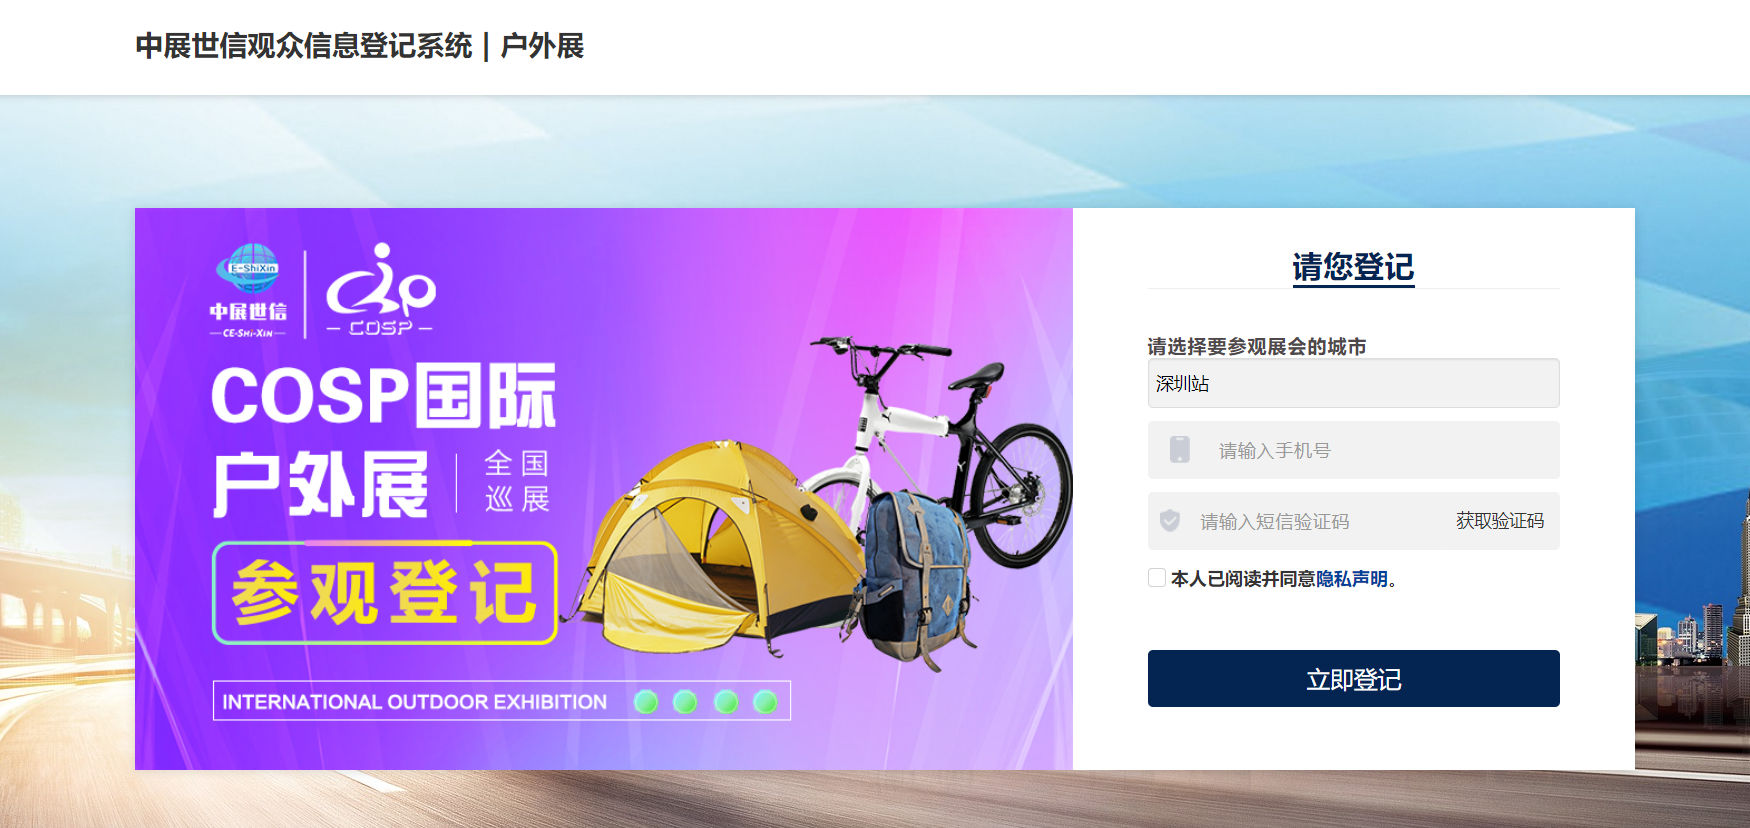The width and height of the screenshot is (1750, 828).
Task: Click the third green dot on banner
Action: coord(726,702)
